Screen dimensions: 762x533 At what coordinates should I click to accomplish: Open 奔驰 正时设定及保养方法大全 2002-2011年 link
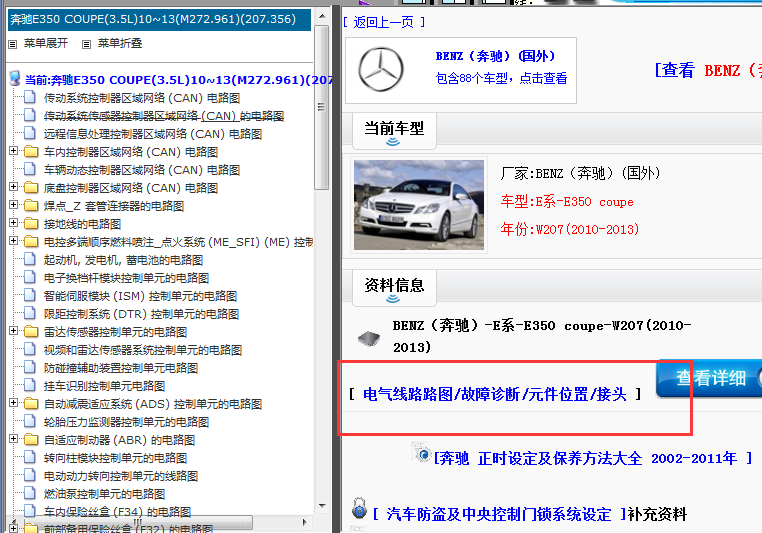click(x=593, y=458)
